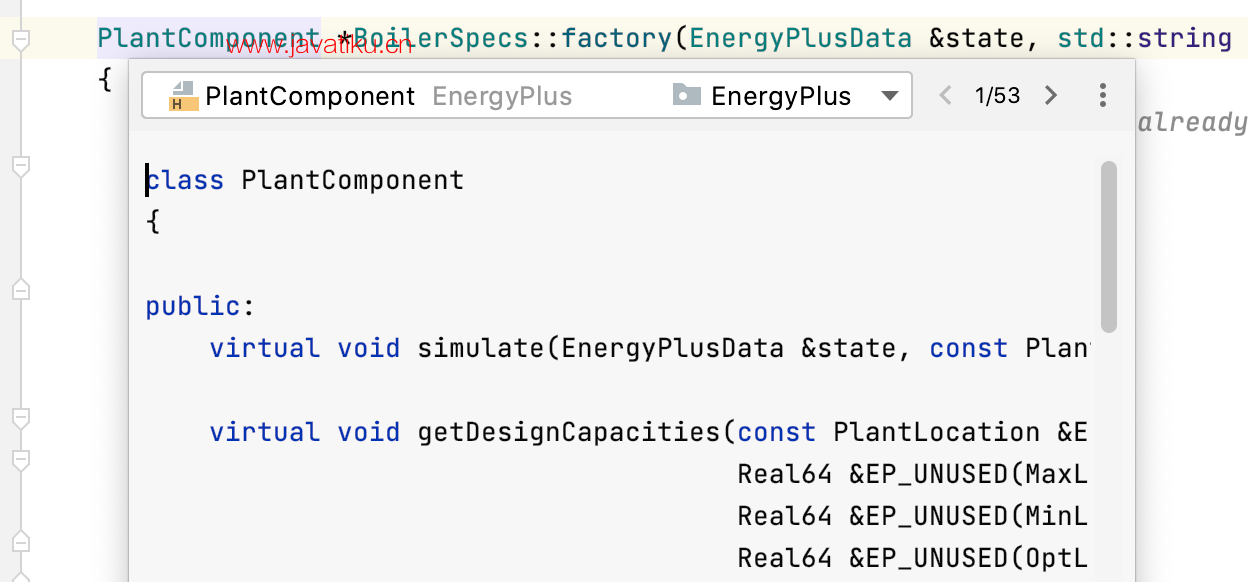Collapse the fold marker on the factory function line

[x=20, y=40]
